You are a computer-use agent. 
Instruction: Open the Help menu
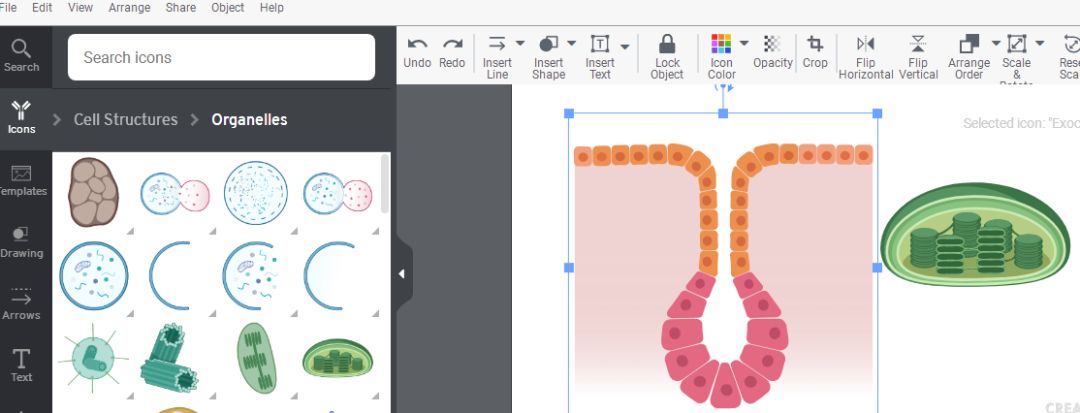(271, 8)
